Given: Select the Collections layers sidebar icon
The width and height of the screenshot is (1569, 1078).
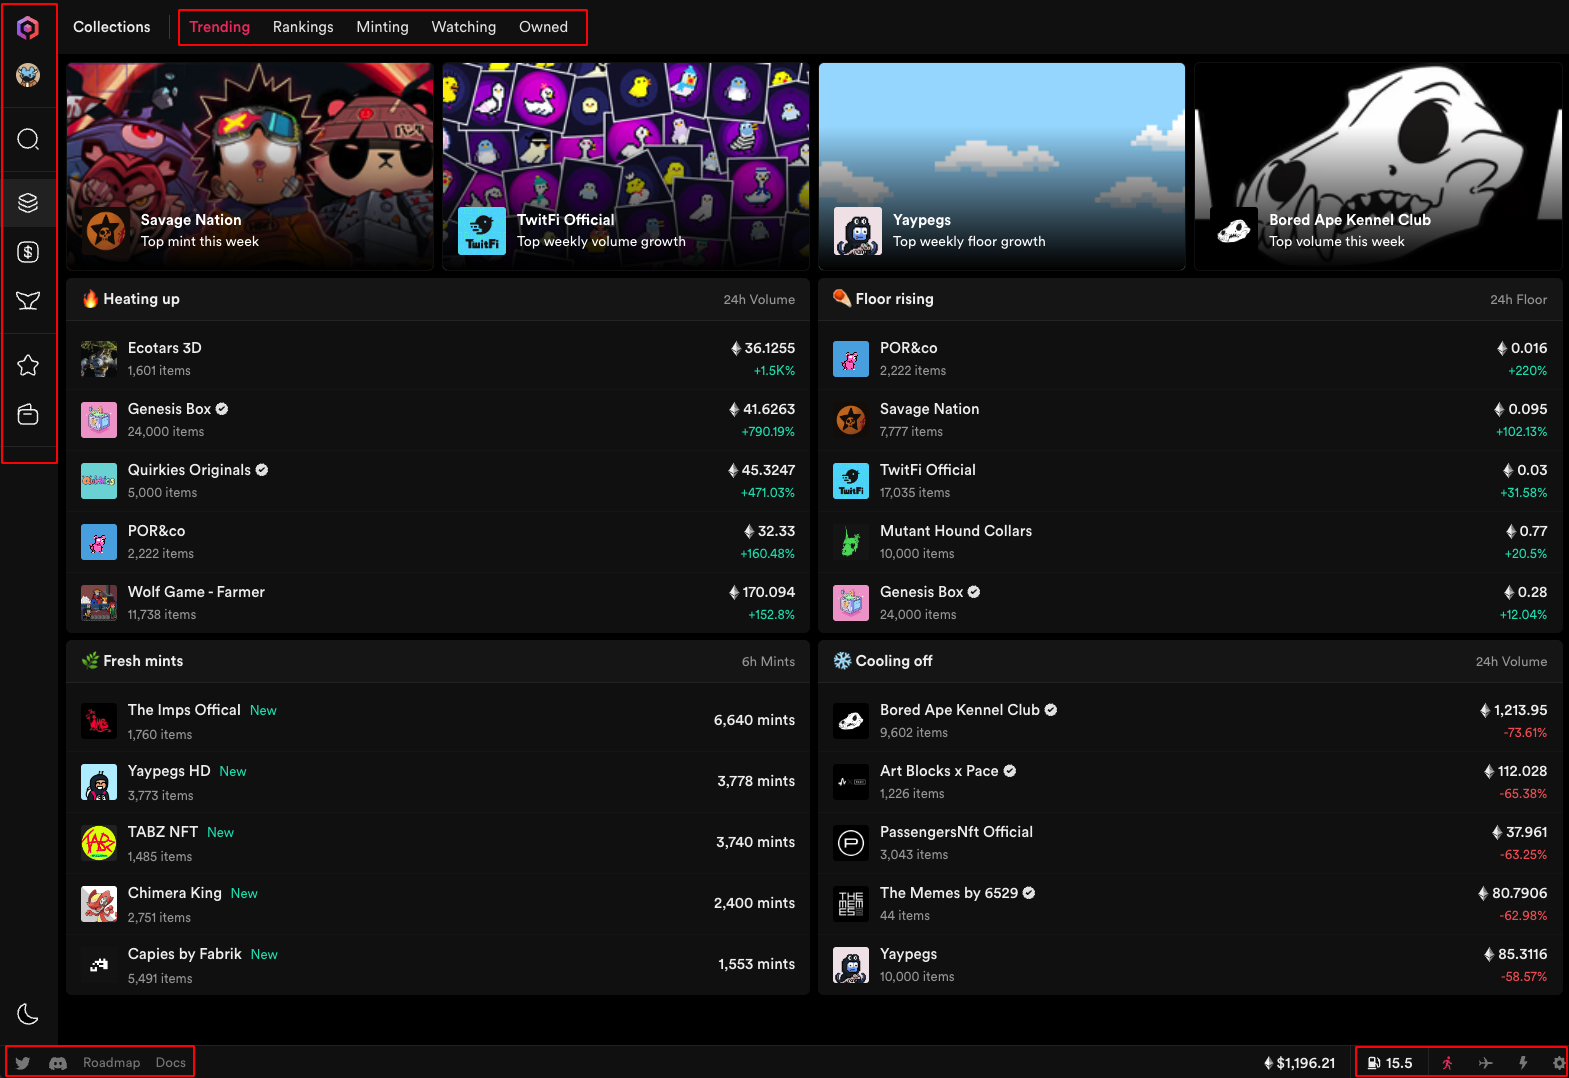Looking at the screenshot, I should pos(28,203).
